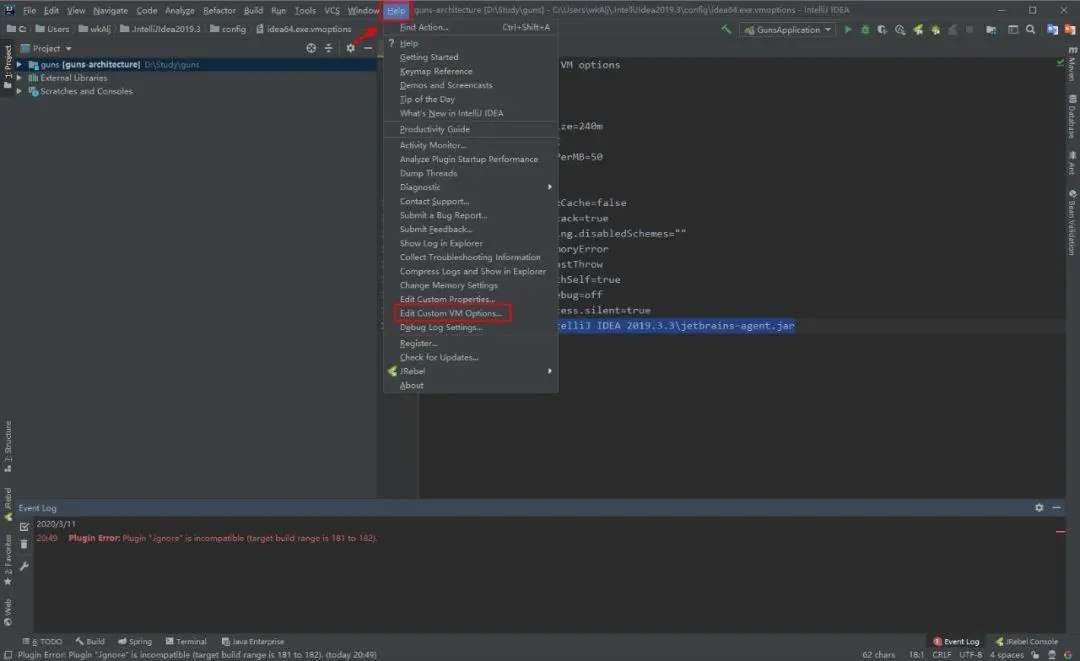Click the Project Structure icon in toolbar
1080x661 pixels.
[x=991, y=30]
